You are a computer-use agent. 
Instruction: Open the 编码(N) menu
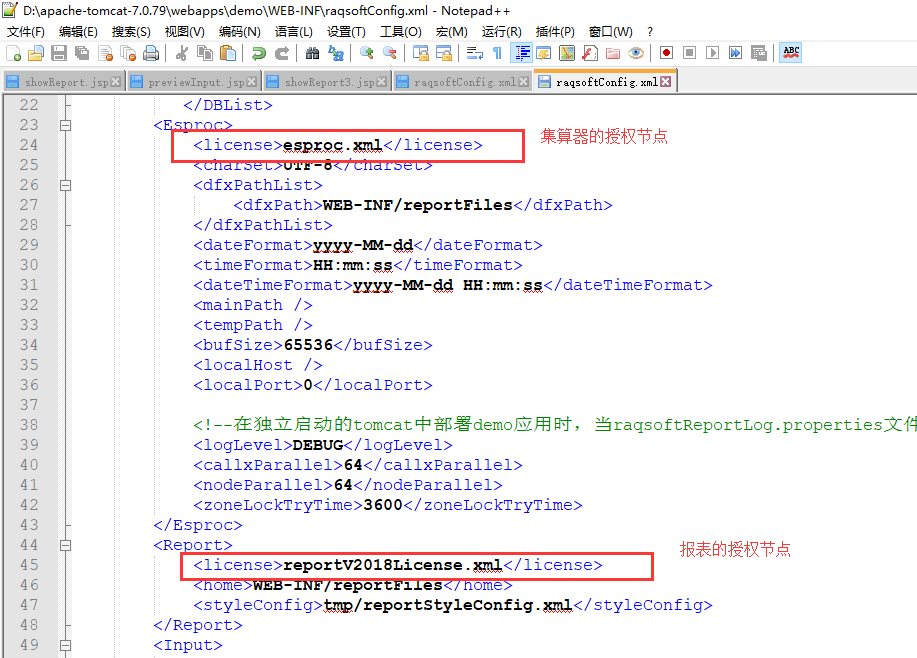(x=239, y=32)
